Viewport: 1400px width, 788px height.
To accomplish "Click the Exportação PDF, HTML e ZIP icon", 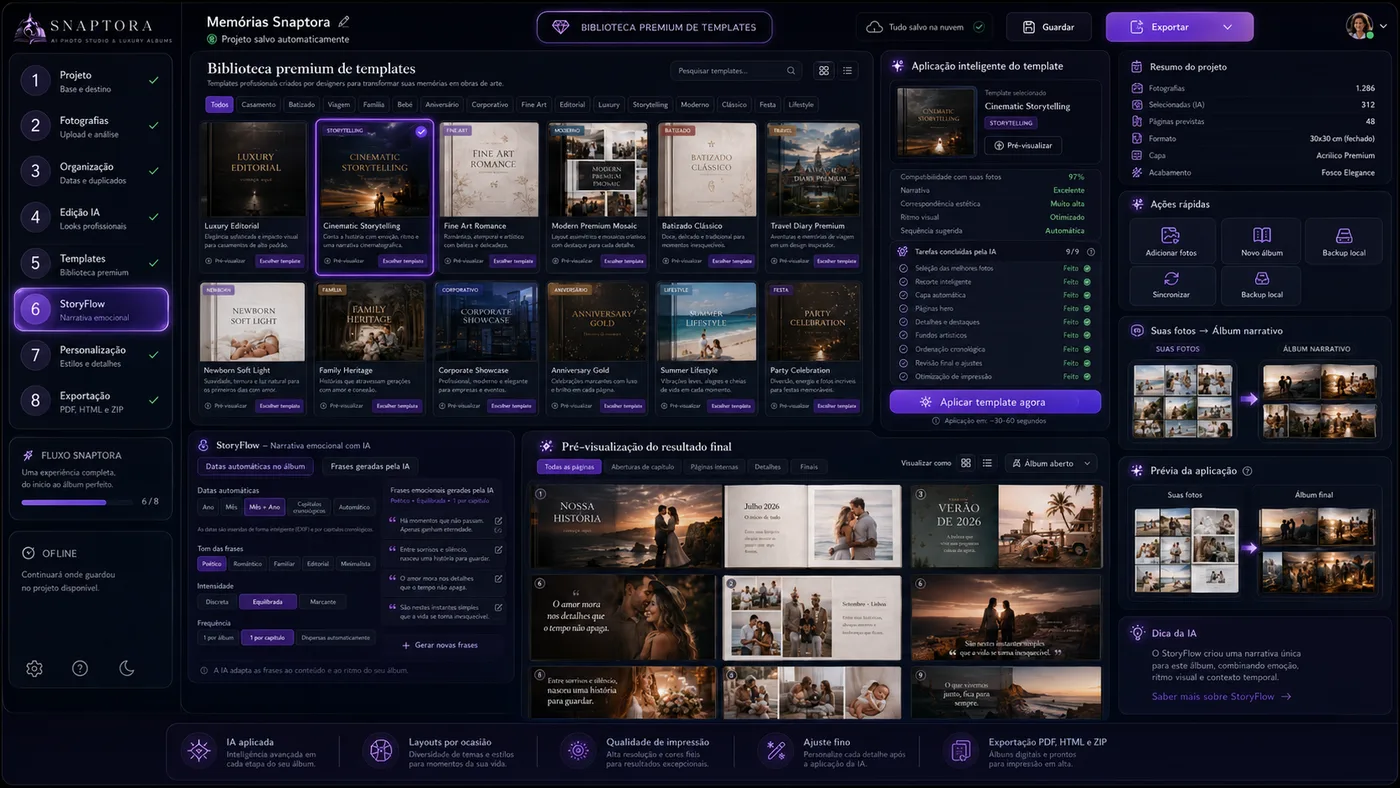I will (x=961, y=750).
